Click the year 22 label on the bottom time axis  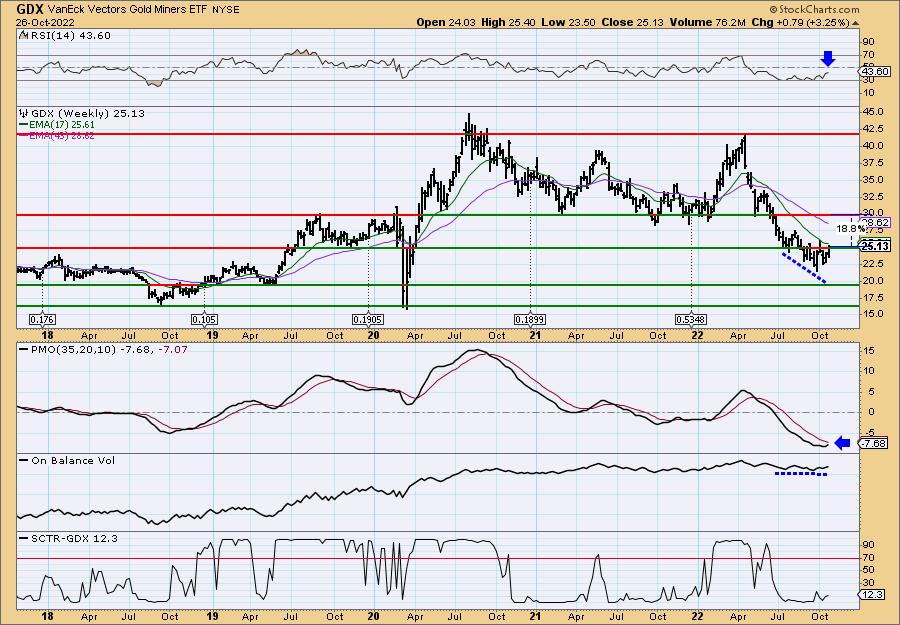697,617
